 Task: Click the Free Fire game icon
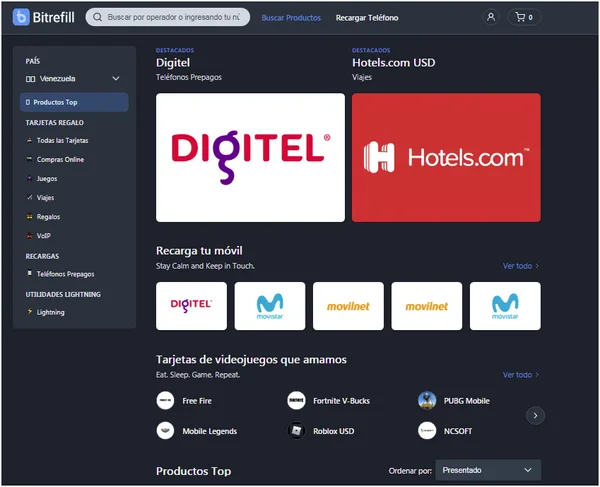click(x=165, y=401)
